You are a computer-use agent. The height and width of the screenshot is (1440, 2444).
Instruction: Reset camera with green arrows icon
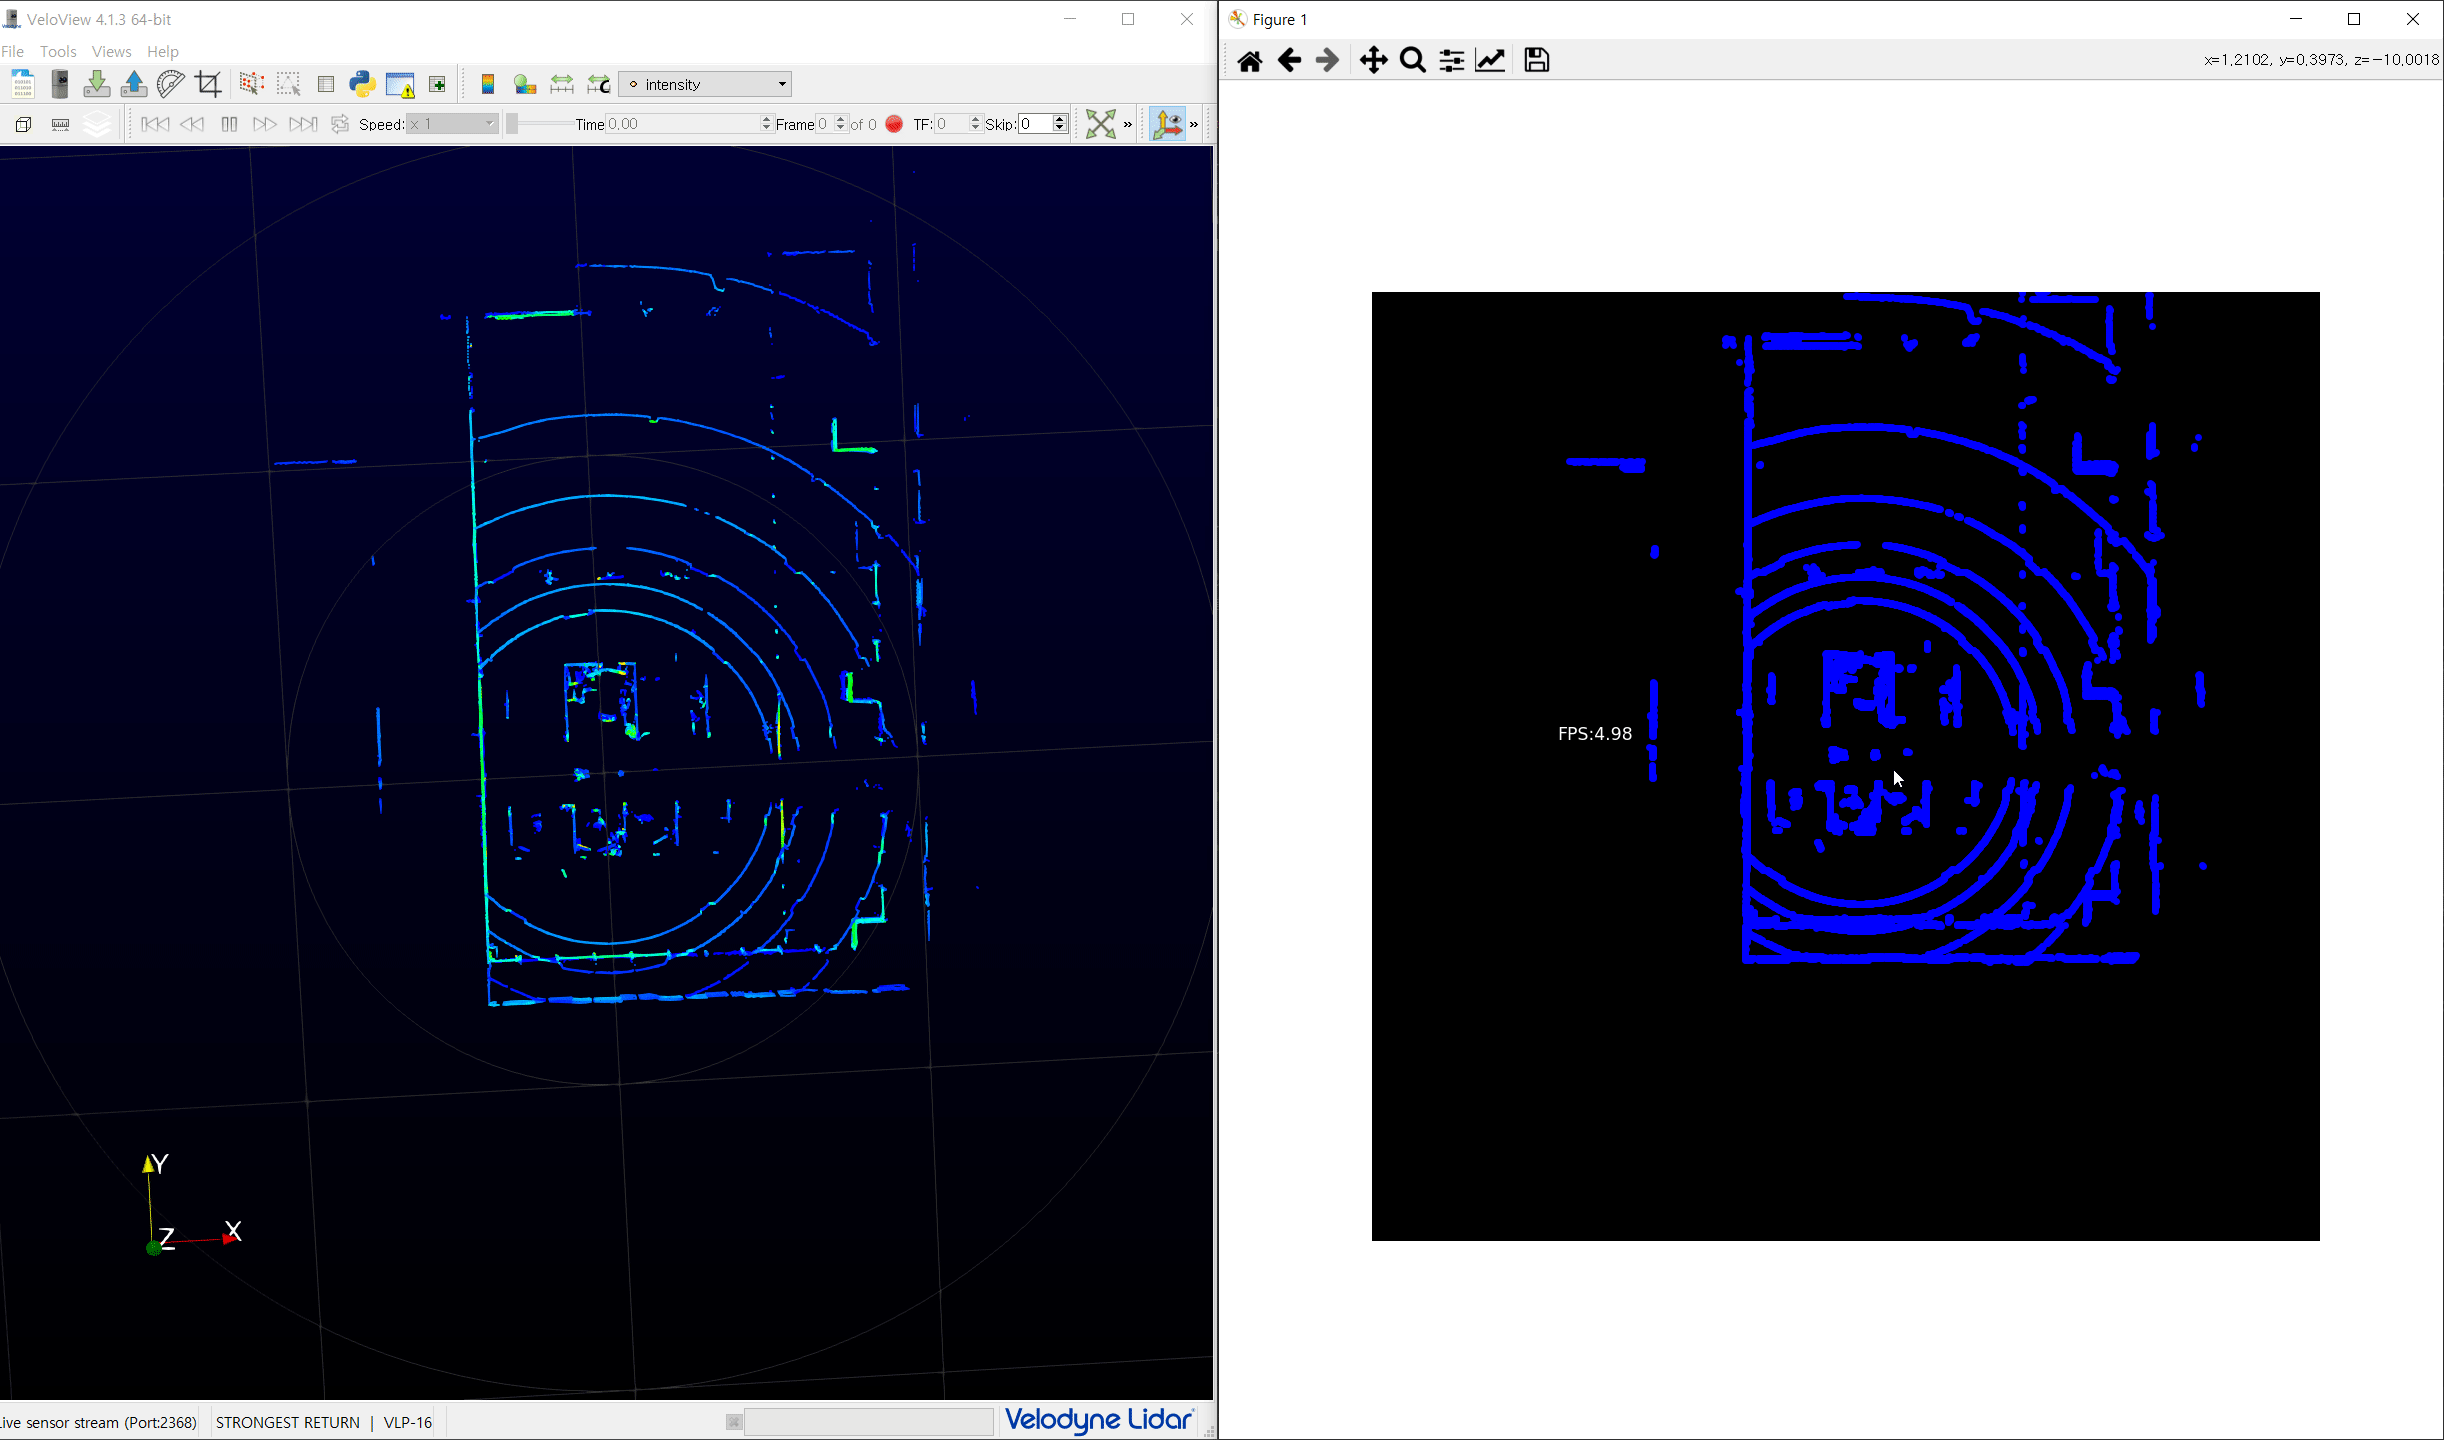tap(1100, 124)
